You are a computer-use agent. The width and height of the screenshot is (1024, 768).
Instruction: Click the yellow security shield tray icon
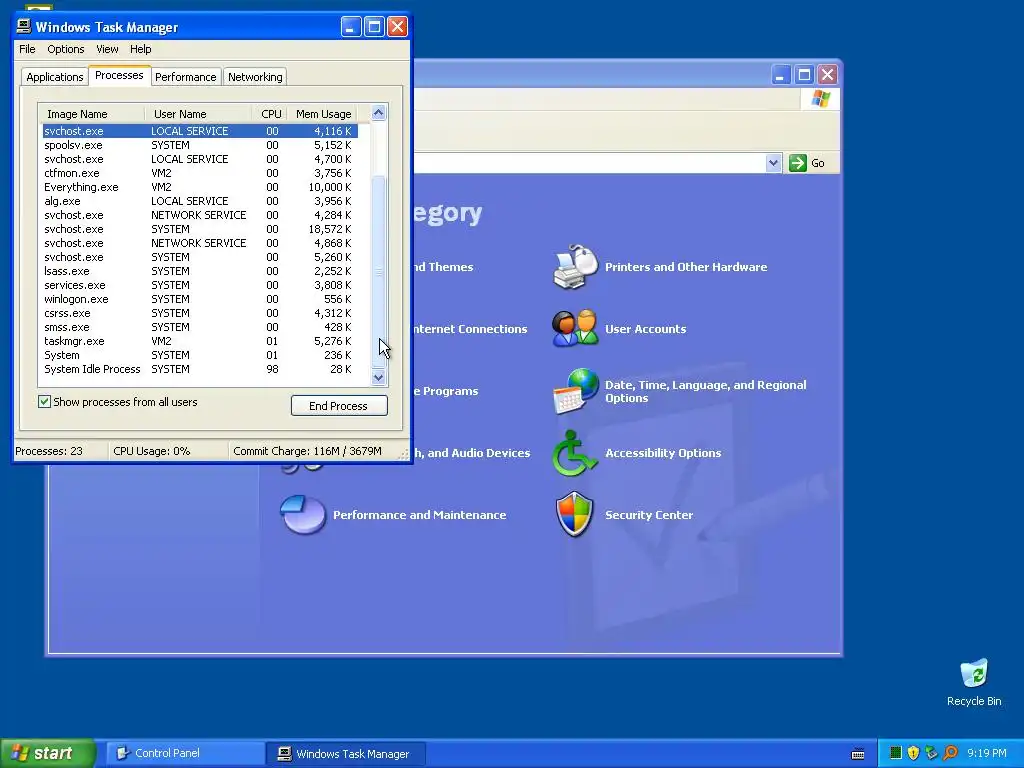(914, 753)
